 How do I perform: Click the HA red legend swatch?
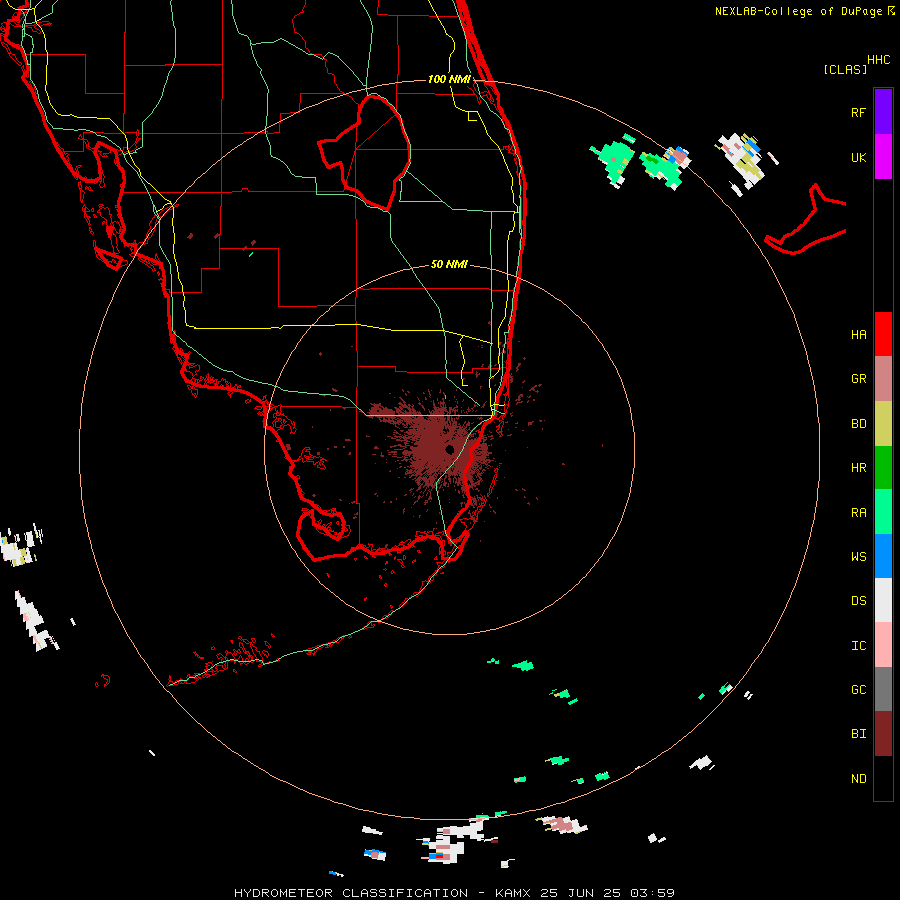coord(883,334)
